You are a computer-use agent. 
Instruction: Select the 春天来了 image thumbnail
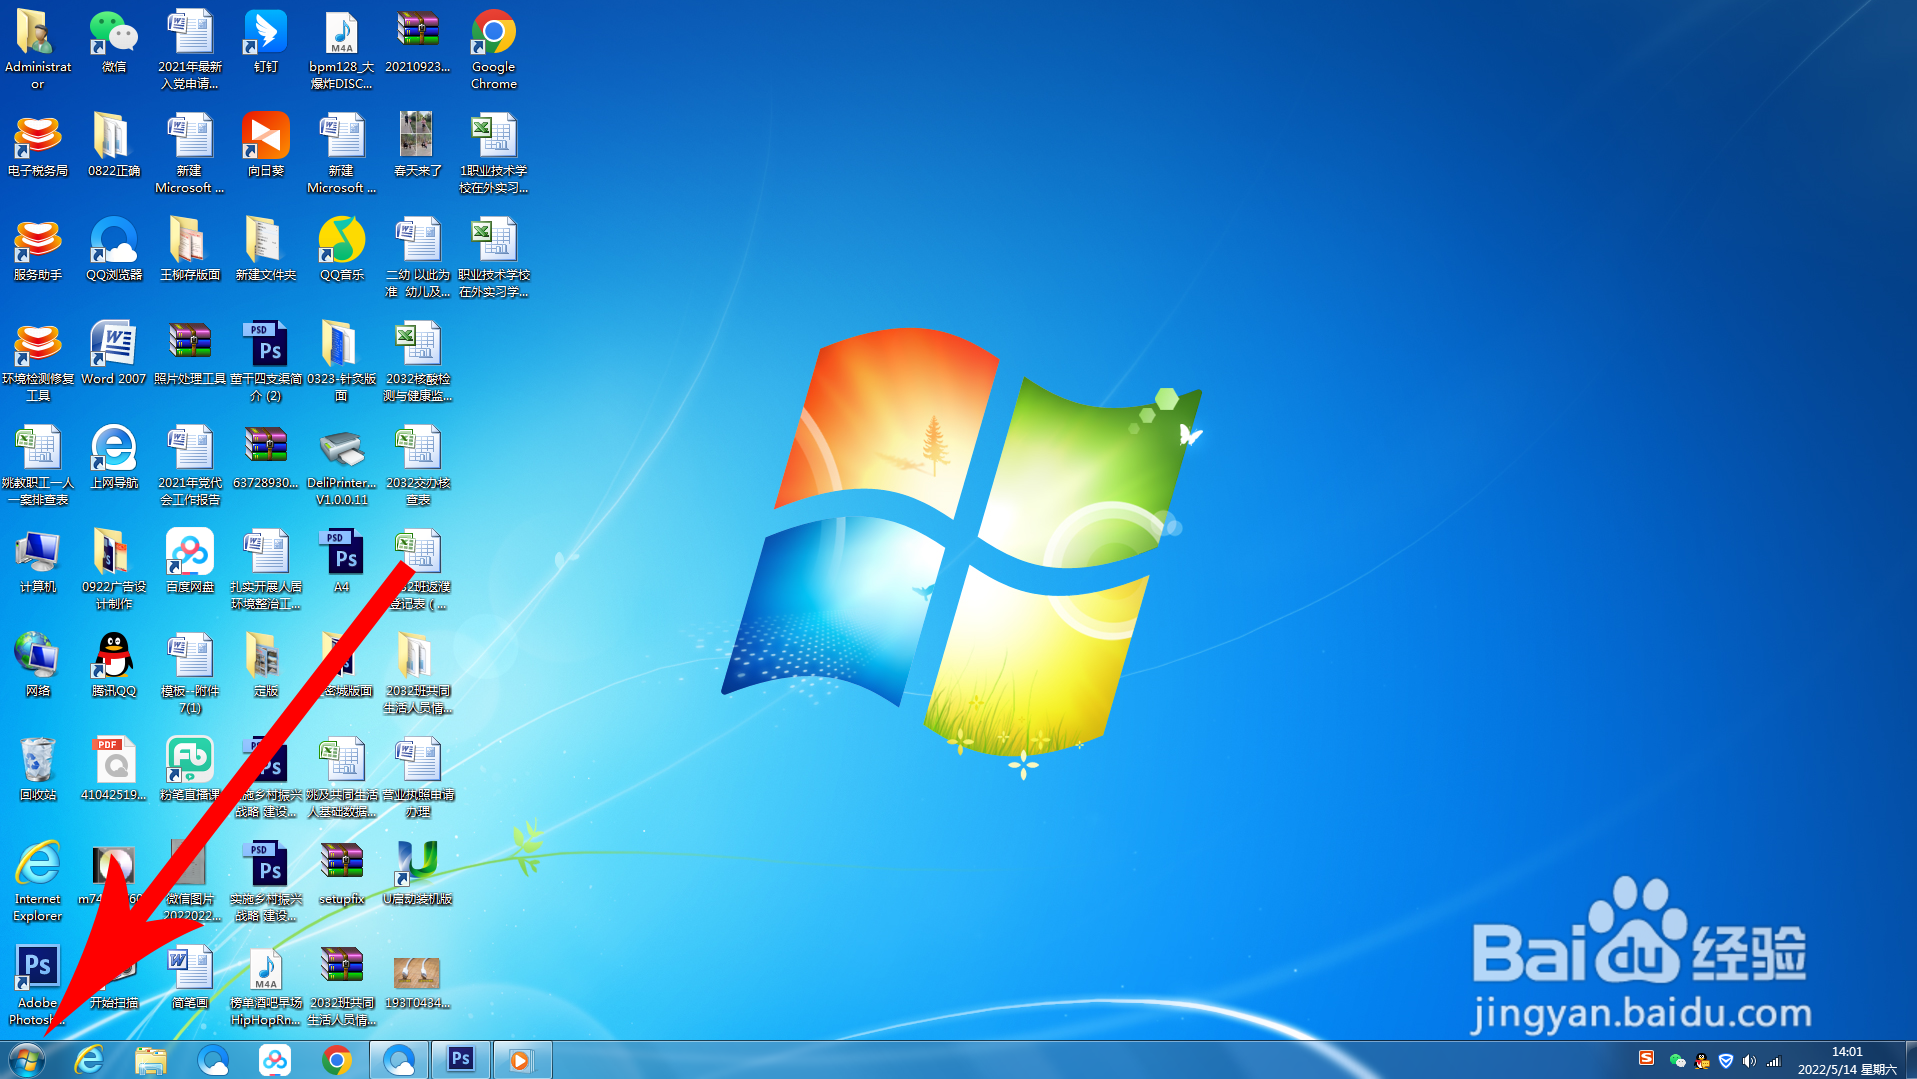click(x=418, y=146)
